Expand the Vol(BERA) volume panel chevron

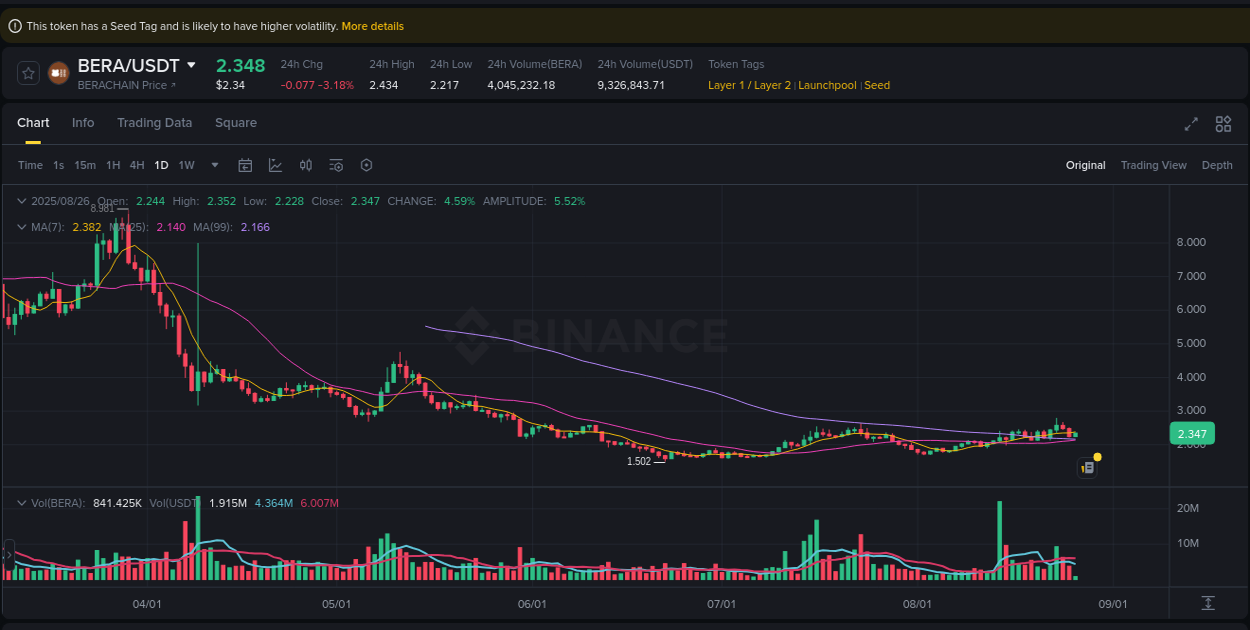click(21, 503)
